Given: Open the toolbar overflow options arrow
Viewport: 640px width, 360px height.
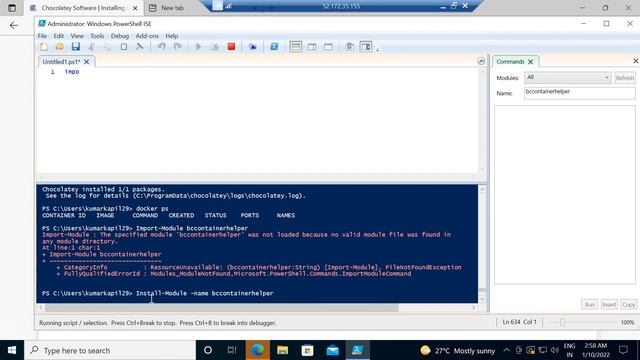Looking at the screenshot, I should (x=378, y=50).
